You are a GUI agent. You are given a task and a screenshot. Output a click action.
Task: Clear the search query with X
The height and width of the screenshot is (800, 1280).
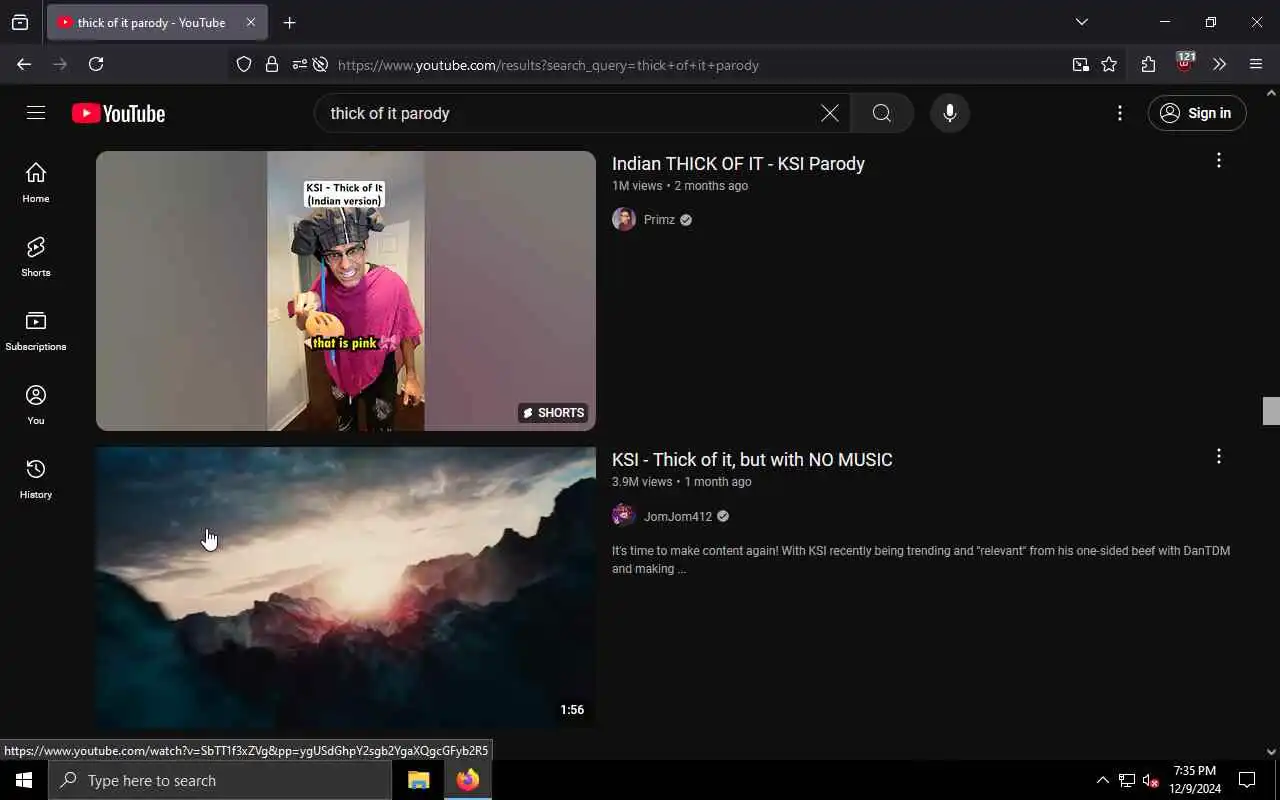(830, 113)
